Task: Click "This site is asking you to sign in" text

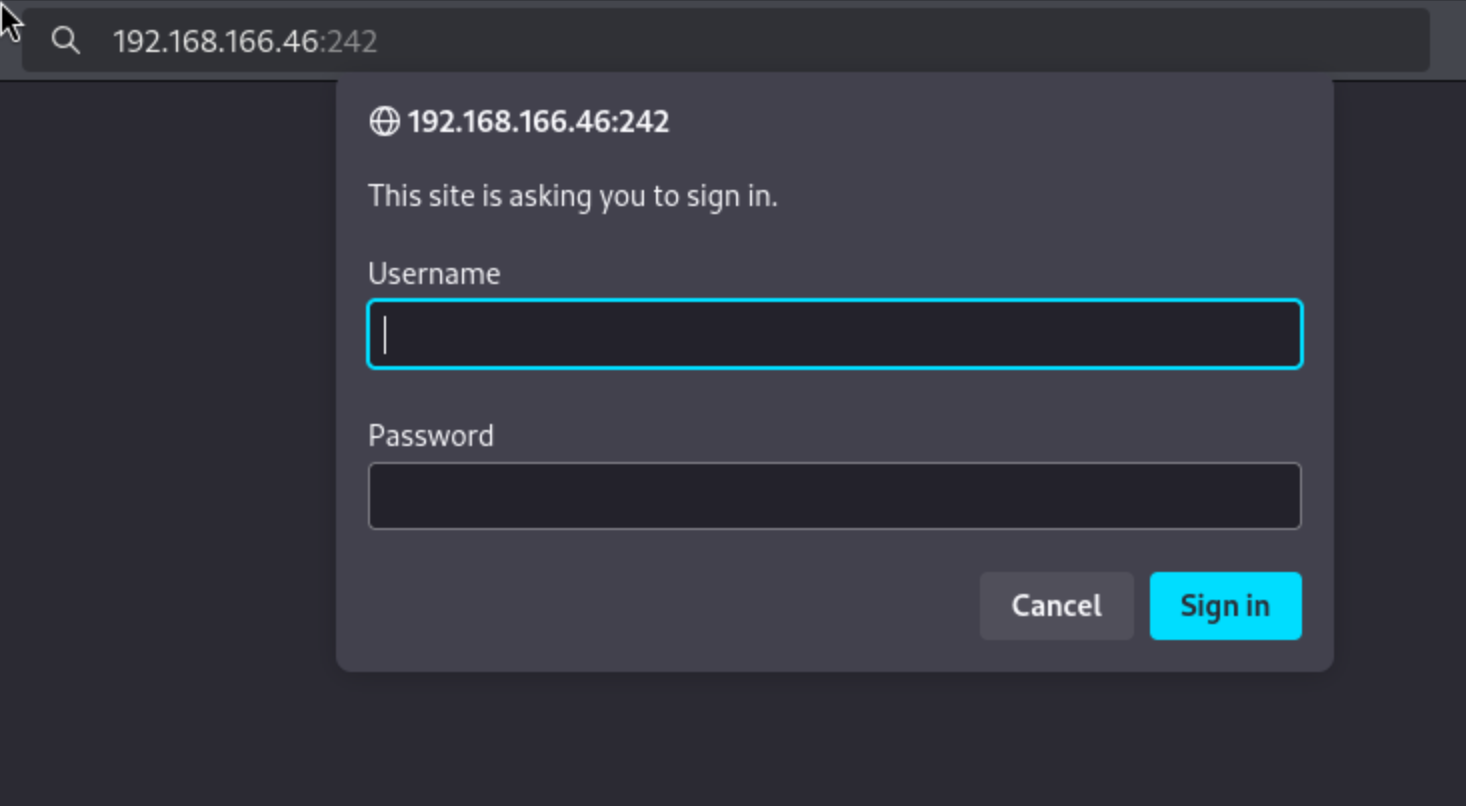Action: [x=572, y=196]
